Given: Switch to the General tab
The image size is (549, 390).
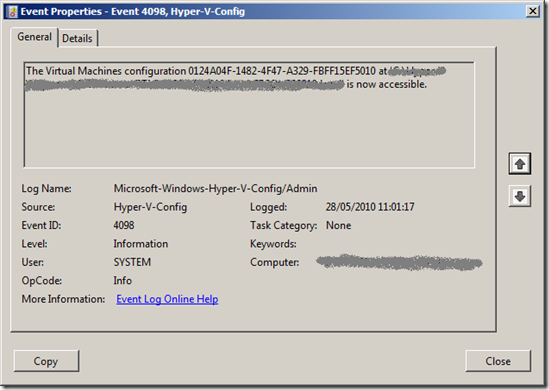Looking at the screenshot, I should [34, 37].
